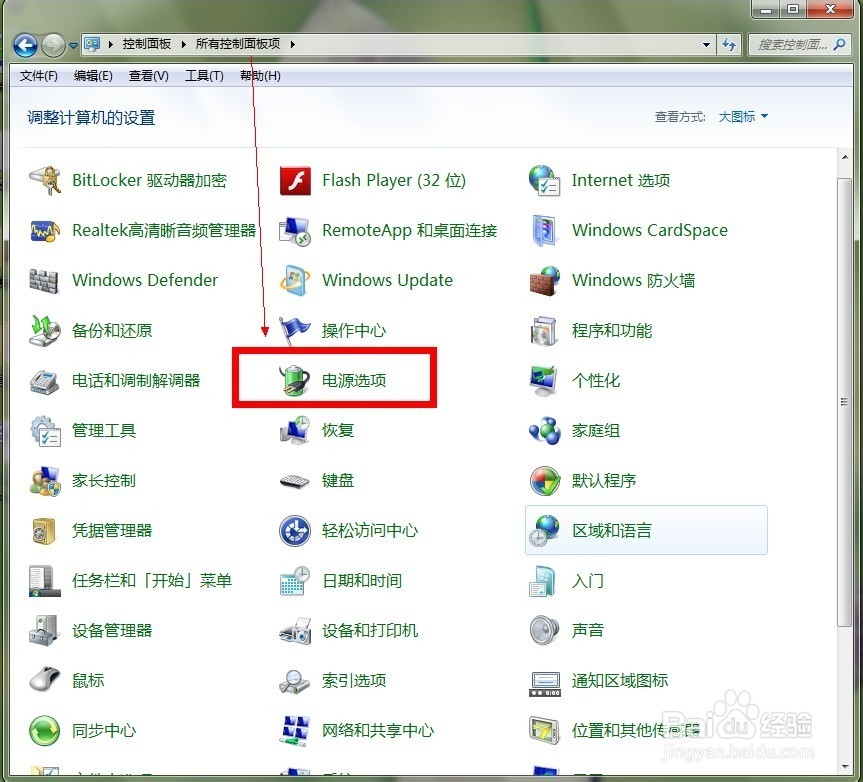The height and width of the screenshot is (782, 863).
Task: Open Internet 选项 globe icon
Action: pyautogui.click(x=544, y=180)
